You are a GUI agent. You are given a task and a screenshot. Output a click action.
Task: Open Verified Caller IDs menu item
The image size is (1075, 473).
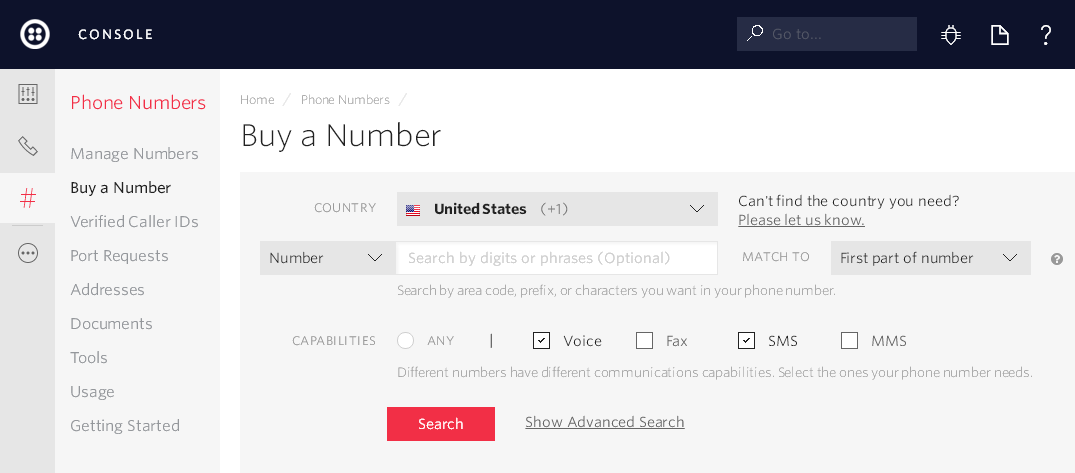[134, 222]
